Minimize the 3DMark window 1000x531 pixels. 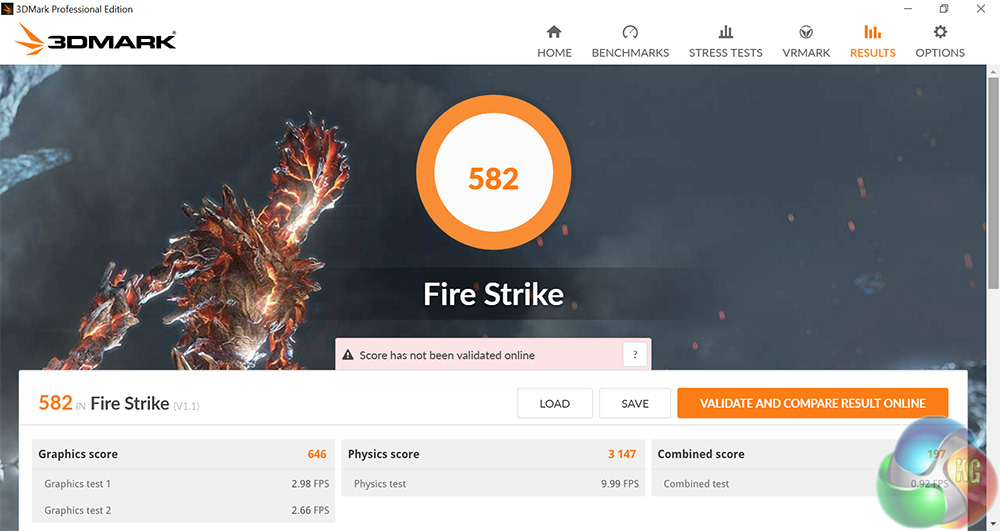coord(908,9)
